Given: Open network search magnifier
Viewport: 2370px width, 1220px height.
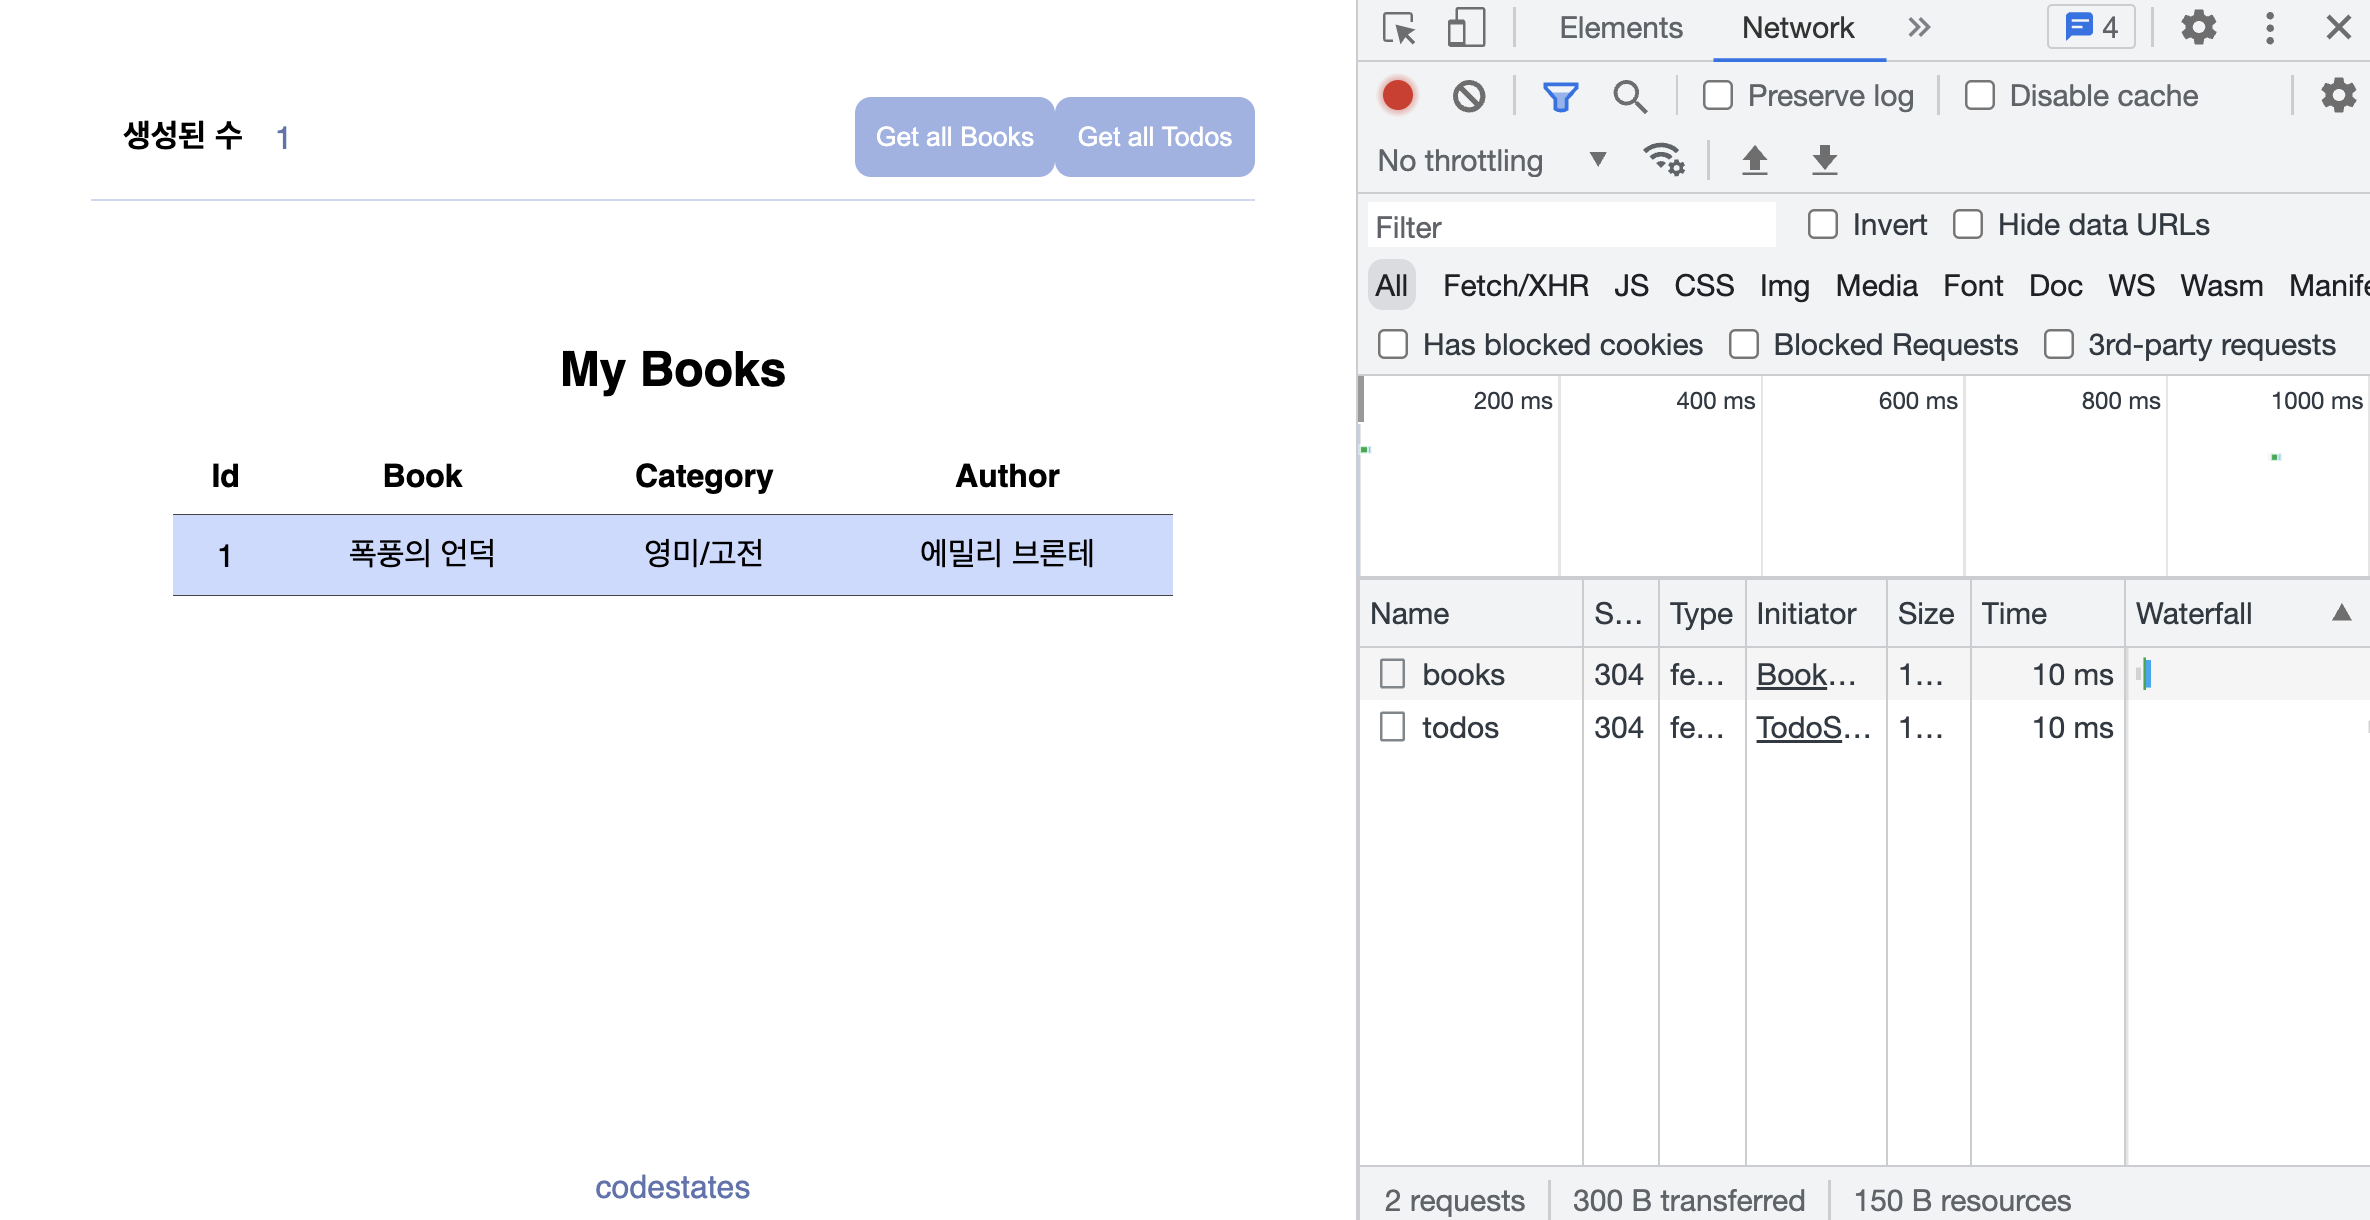Looking at the screenshot, I should point(1629,96).
